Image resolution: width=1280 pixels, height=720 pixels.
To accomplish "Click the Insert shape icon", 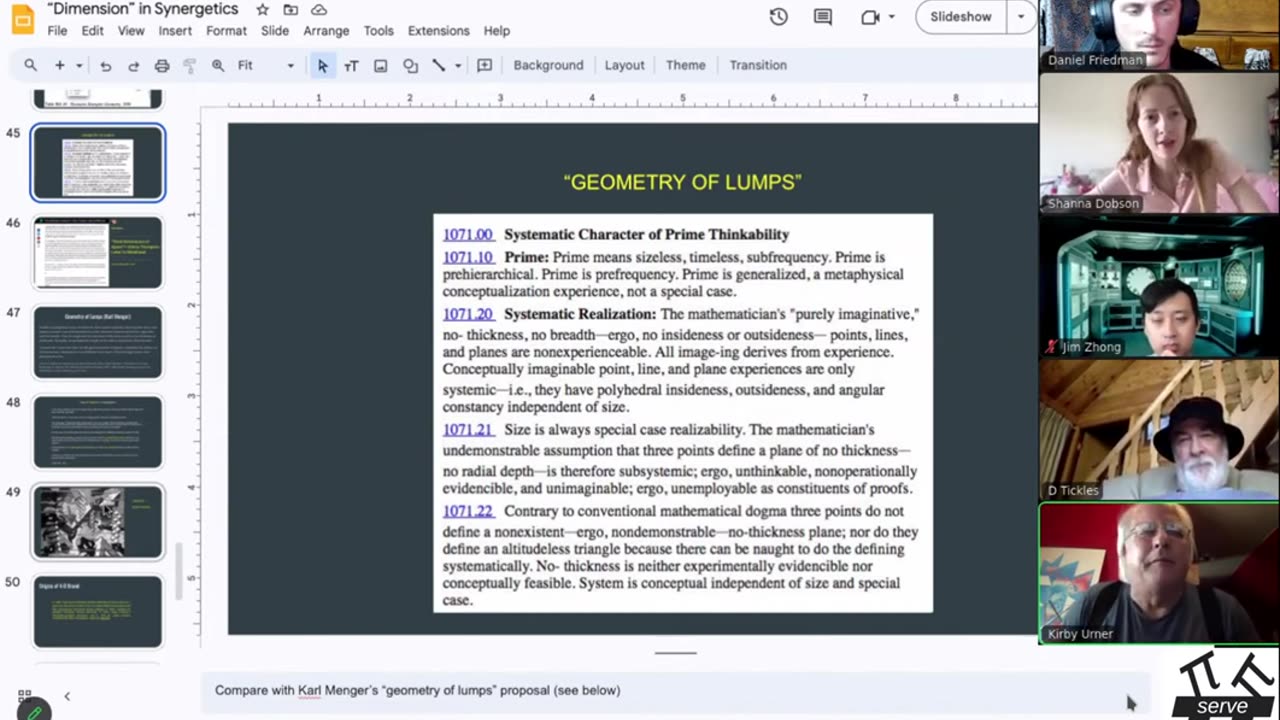I will coord(410,65).
